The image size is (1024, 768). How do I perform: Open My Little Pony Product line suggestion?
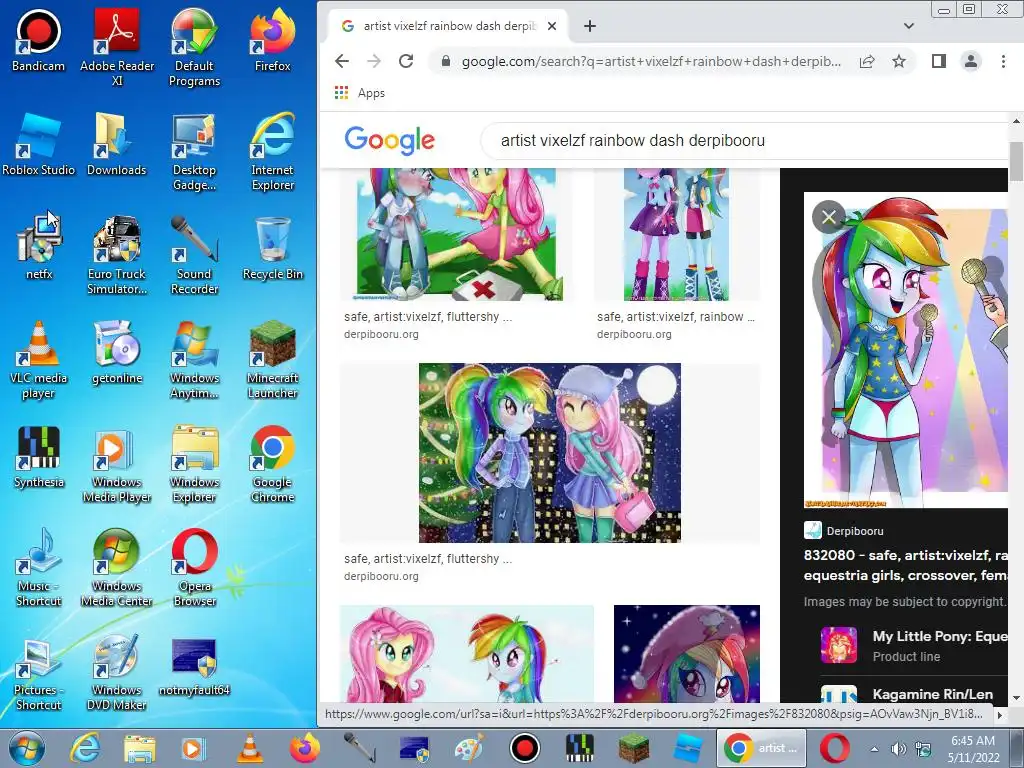pos(914,646)
